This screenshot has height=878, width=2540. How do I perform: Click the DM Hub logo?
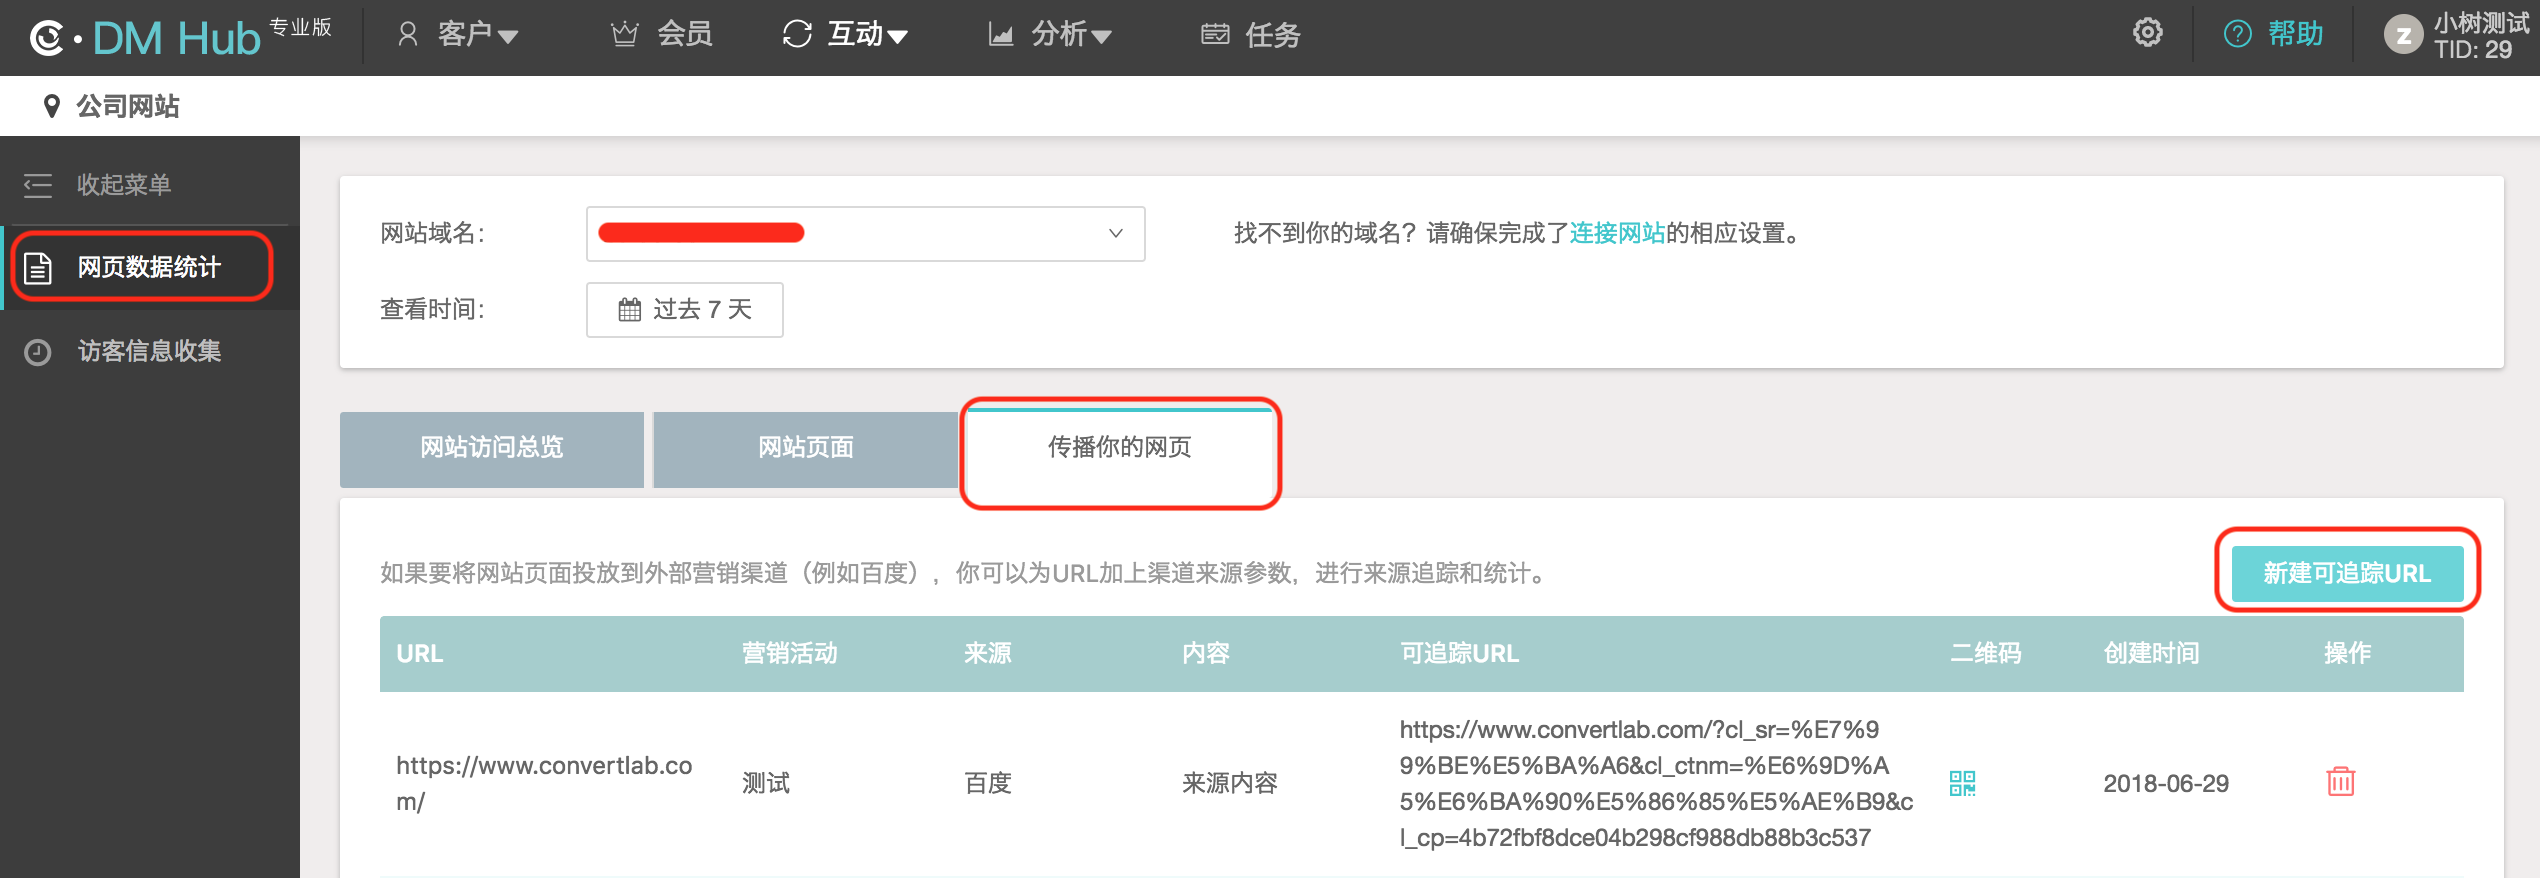pyautogui.click(x=145, y=38)
